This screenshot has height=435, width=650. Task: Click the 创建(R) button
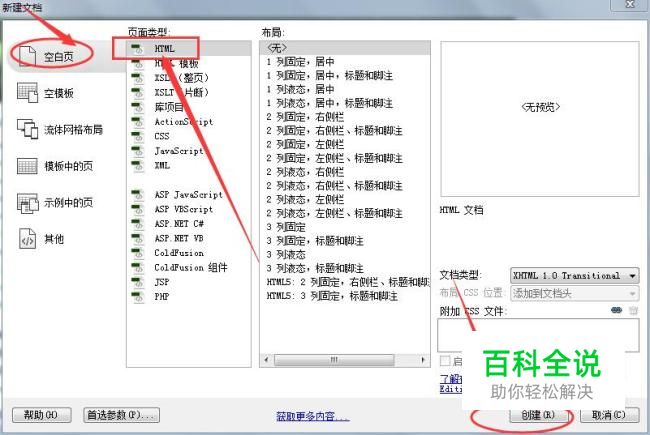coord(538,415)
